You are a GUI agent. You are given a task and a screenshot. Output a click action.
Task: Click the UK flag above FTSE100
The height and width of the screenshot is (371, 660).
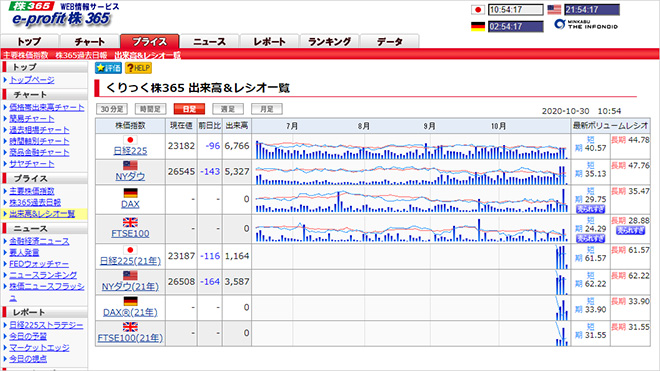coord(130,222)
